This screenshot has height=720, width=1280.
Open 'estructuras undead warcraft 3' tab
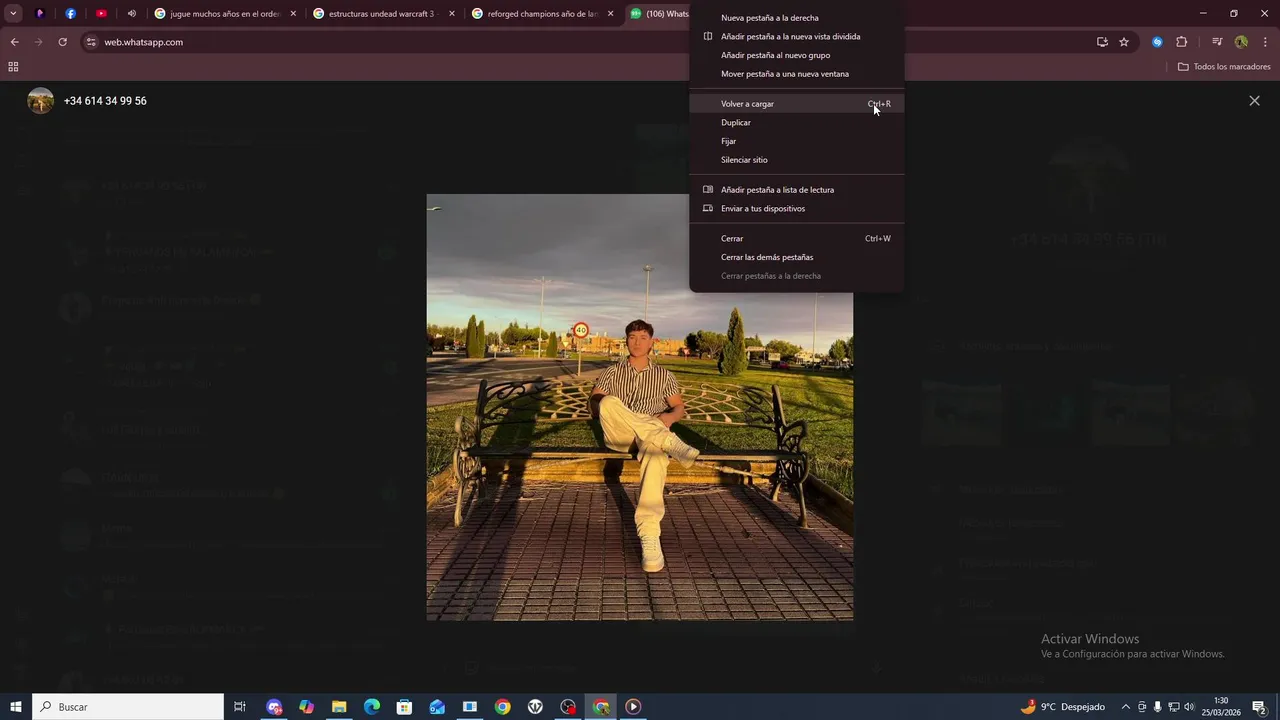click(383, 14)
